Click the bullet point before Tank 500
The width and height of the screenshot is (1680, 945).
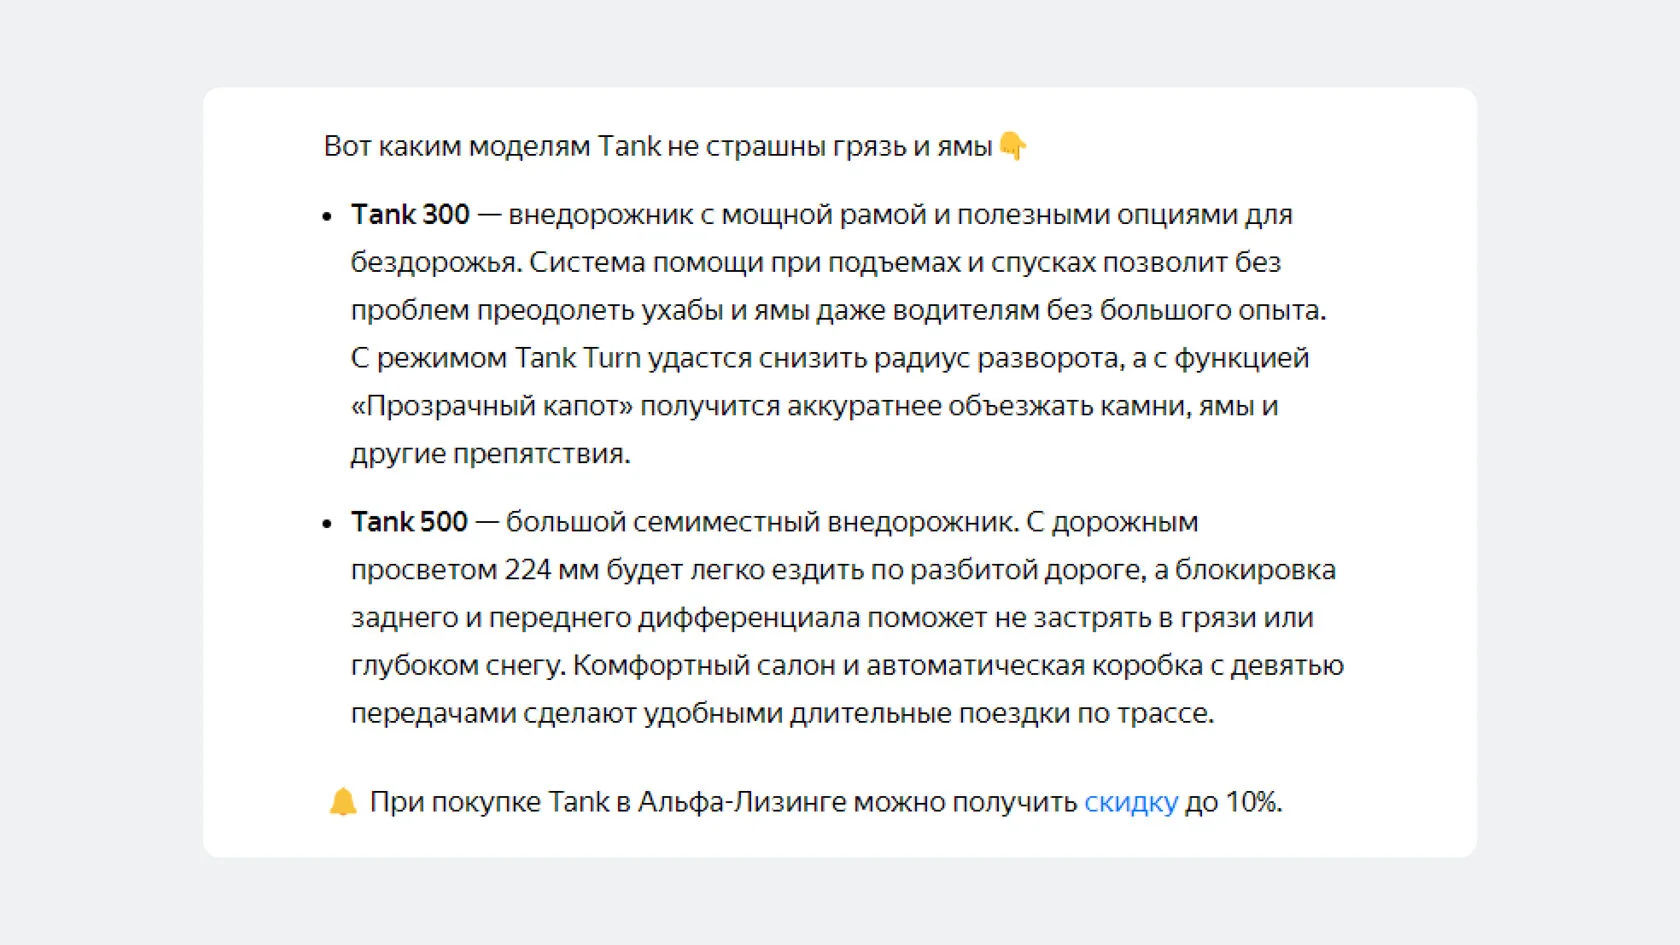pos(327,523)
